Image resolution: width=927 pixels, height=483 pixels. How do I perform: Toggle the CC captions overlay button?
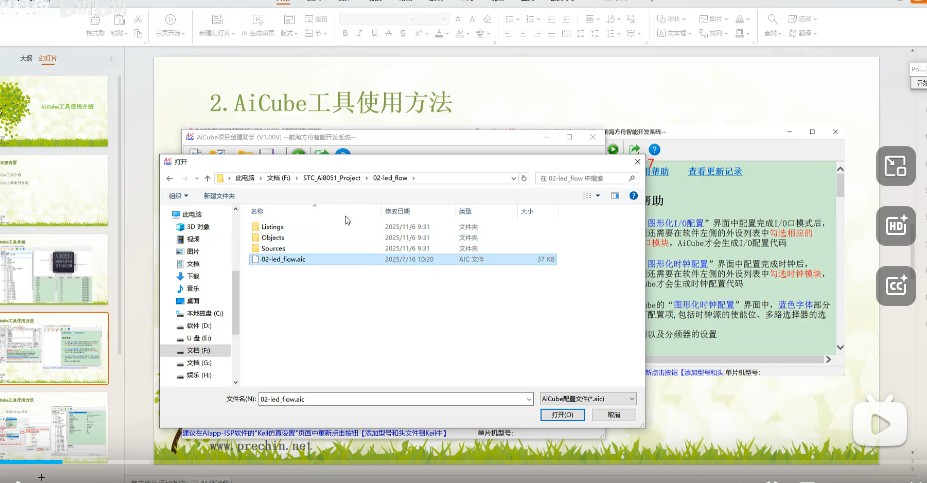point(896,286)
